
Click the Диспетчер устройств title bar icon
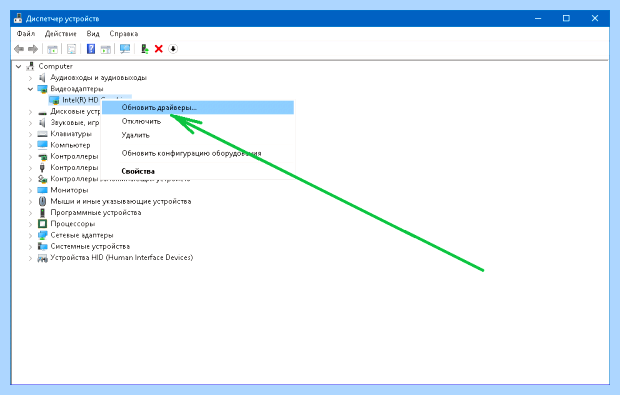coord(18,18)
